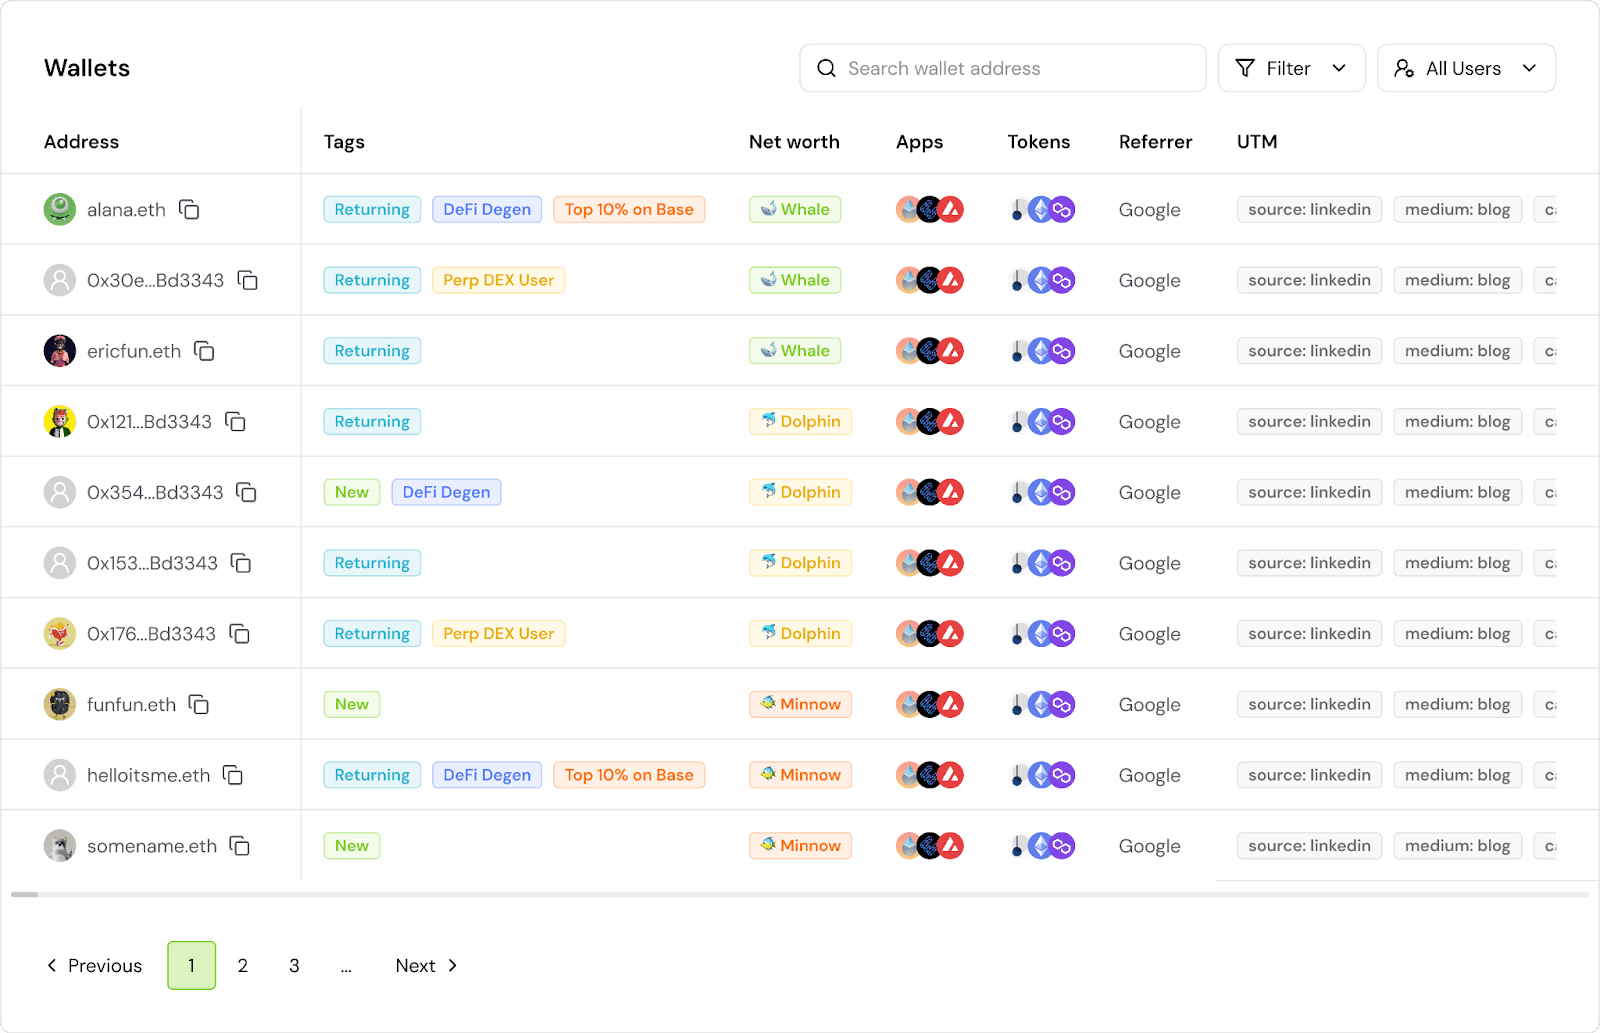
Task: Select the current page 1 button
Action: pyautogui.click(x=191, y=965)
